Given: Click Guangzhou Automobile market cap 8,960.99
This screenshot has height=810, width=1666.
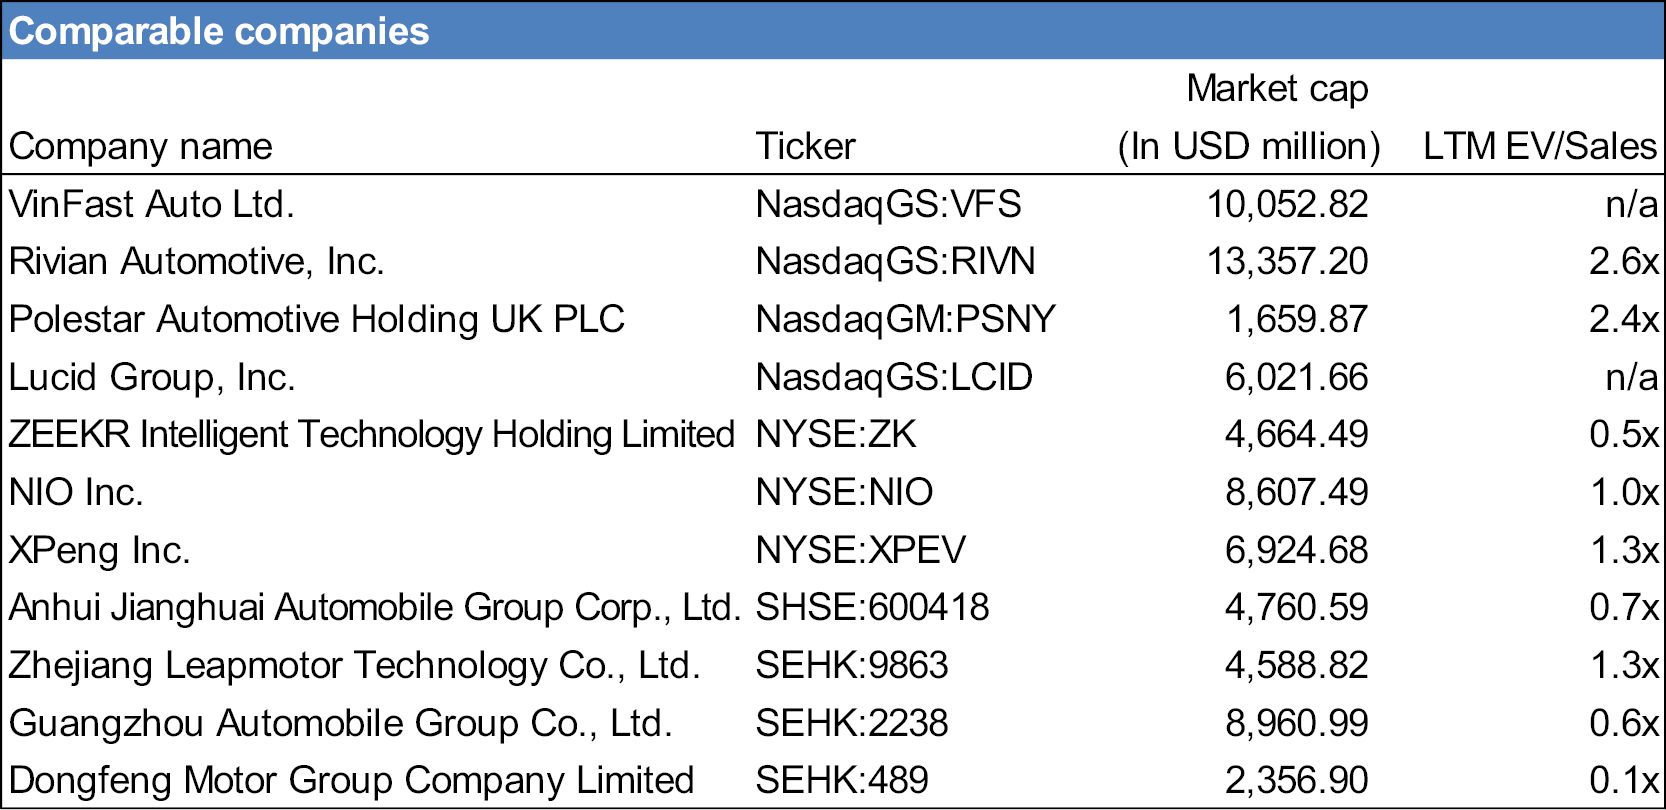Looking at the screenshot, I should (x=1296, y=723).
